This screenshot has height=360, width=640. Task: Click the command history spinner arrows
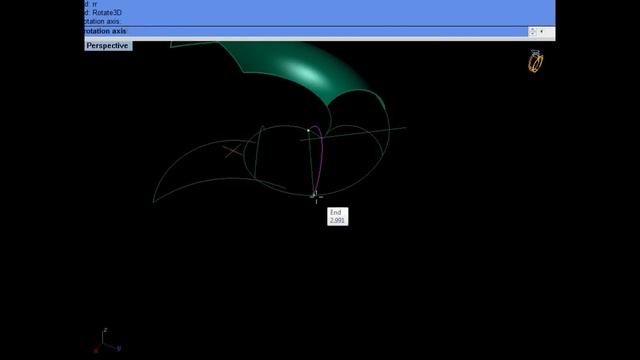click(x=532, y=32)
